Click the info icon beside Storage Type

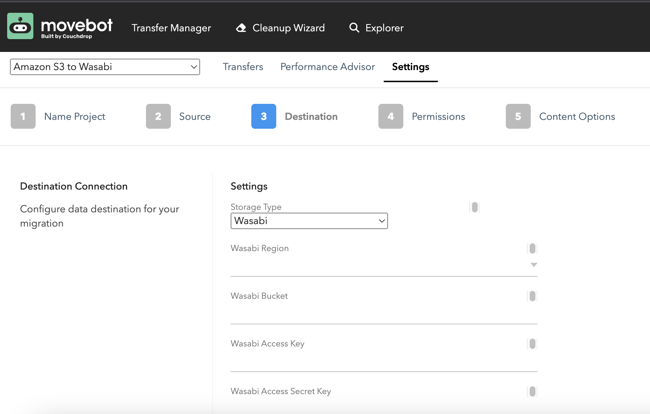tap(474, 207)
